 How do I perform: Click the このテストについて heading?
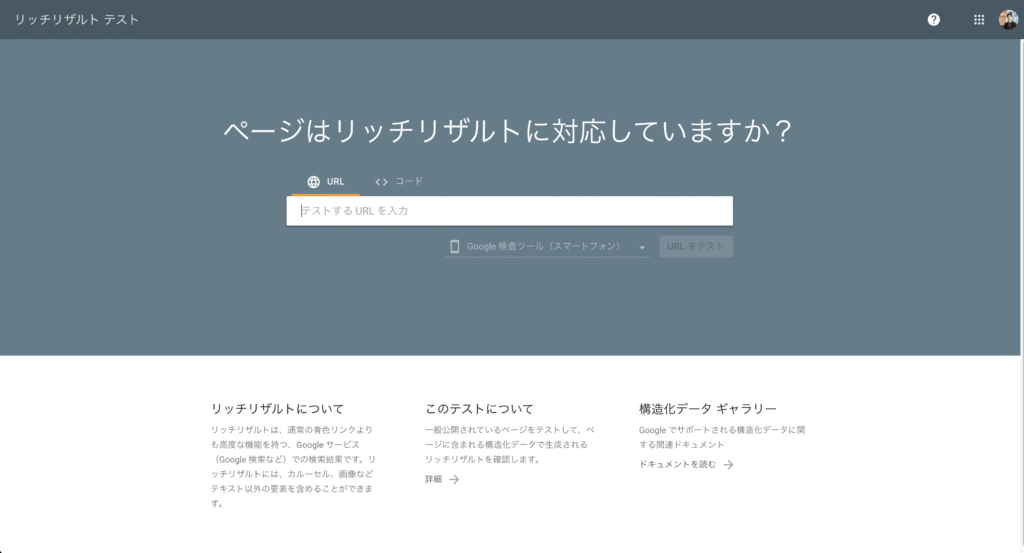479,409
